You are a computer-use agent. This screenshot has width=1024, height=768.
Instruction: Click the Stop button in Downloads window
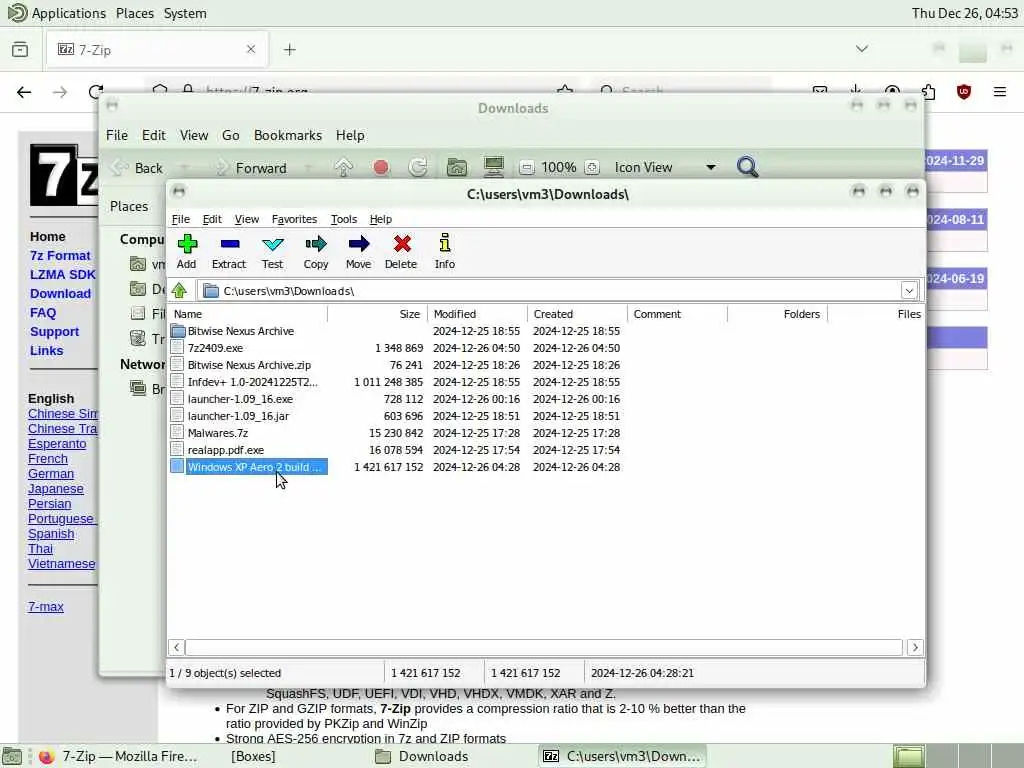click(381, 168)
